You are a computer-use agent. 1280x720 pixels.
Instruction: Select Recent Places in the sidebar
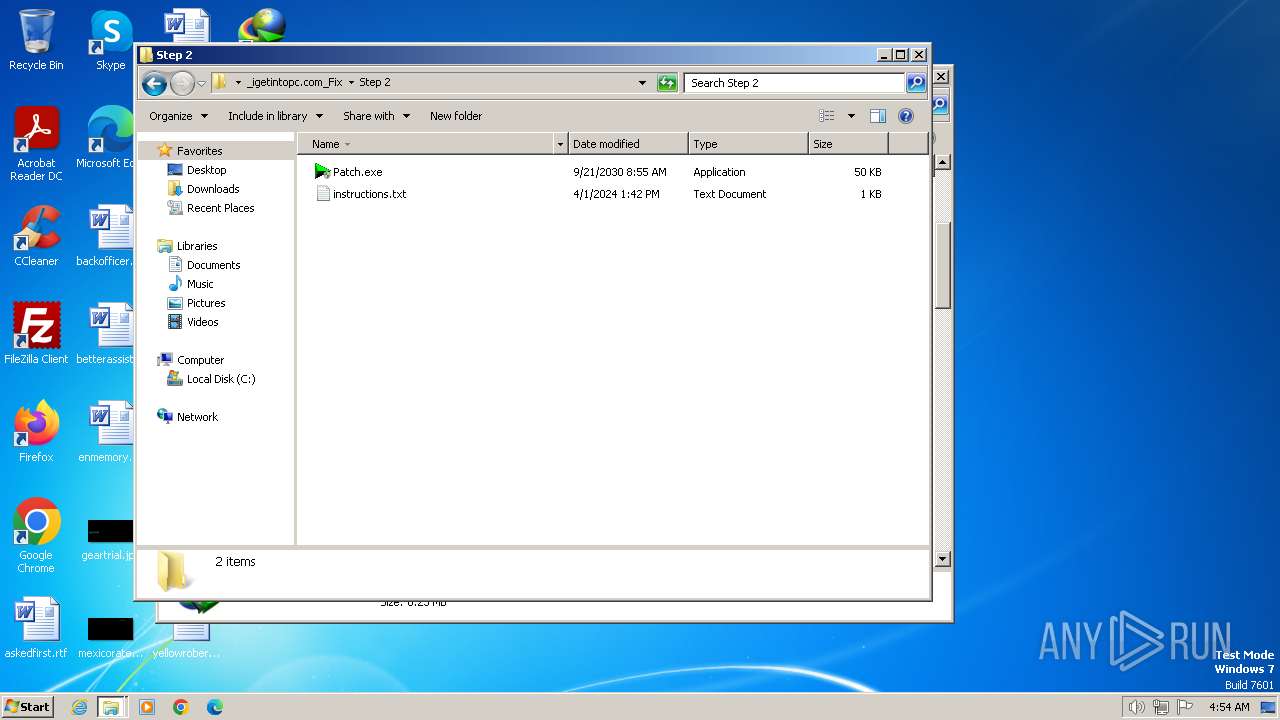pos(220,208)
